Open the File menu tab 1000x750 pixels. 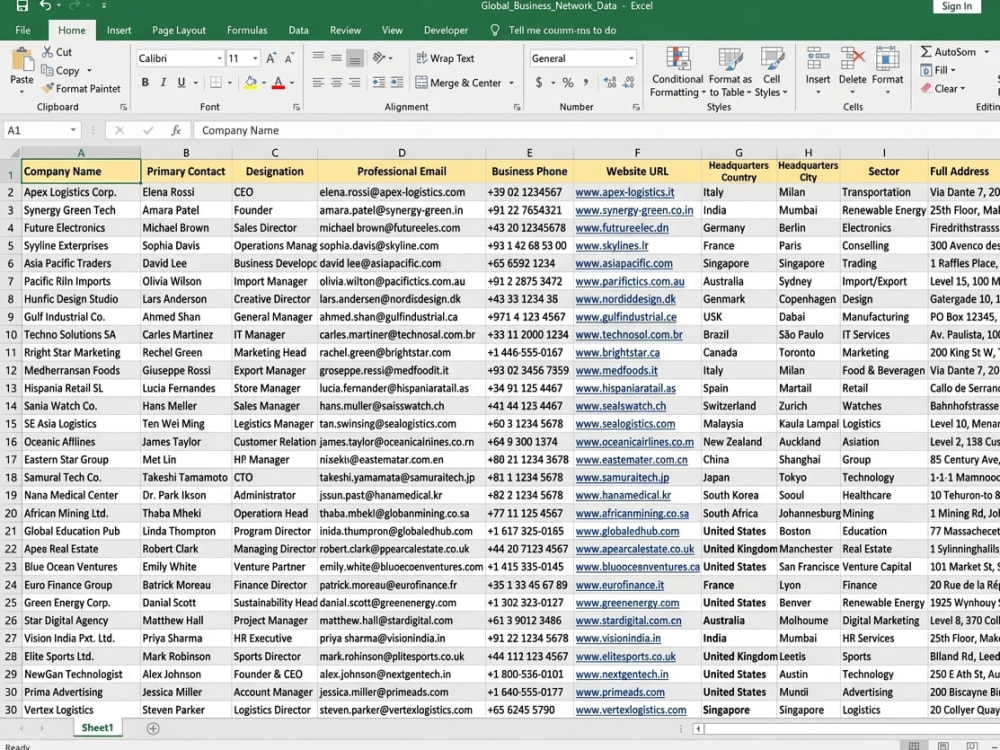(23, 30)
